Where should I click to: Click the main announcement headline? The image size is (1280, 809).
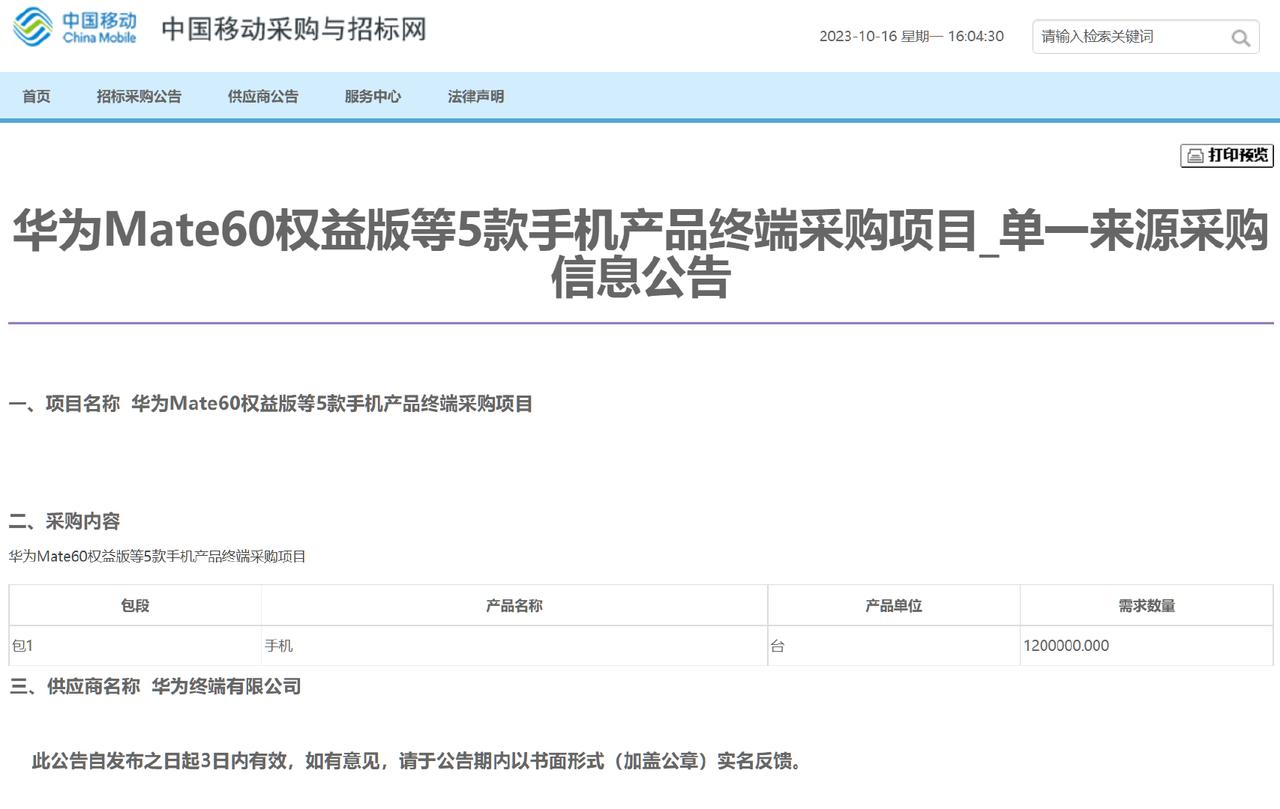(x=640, y=255)
